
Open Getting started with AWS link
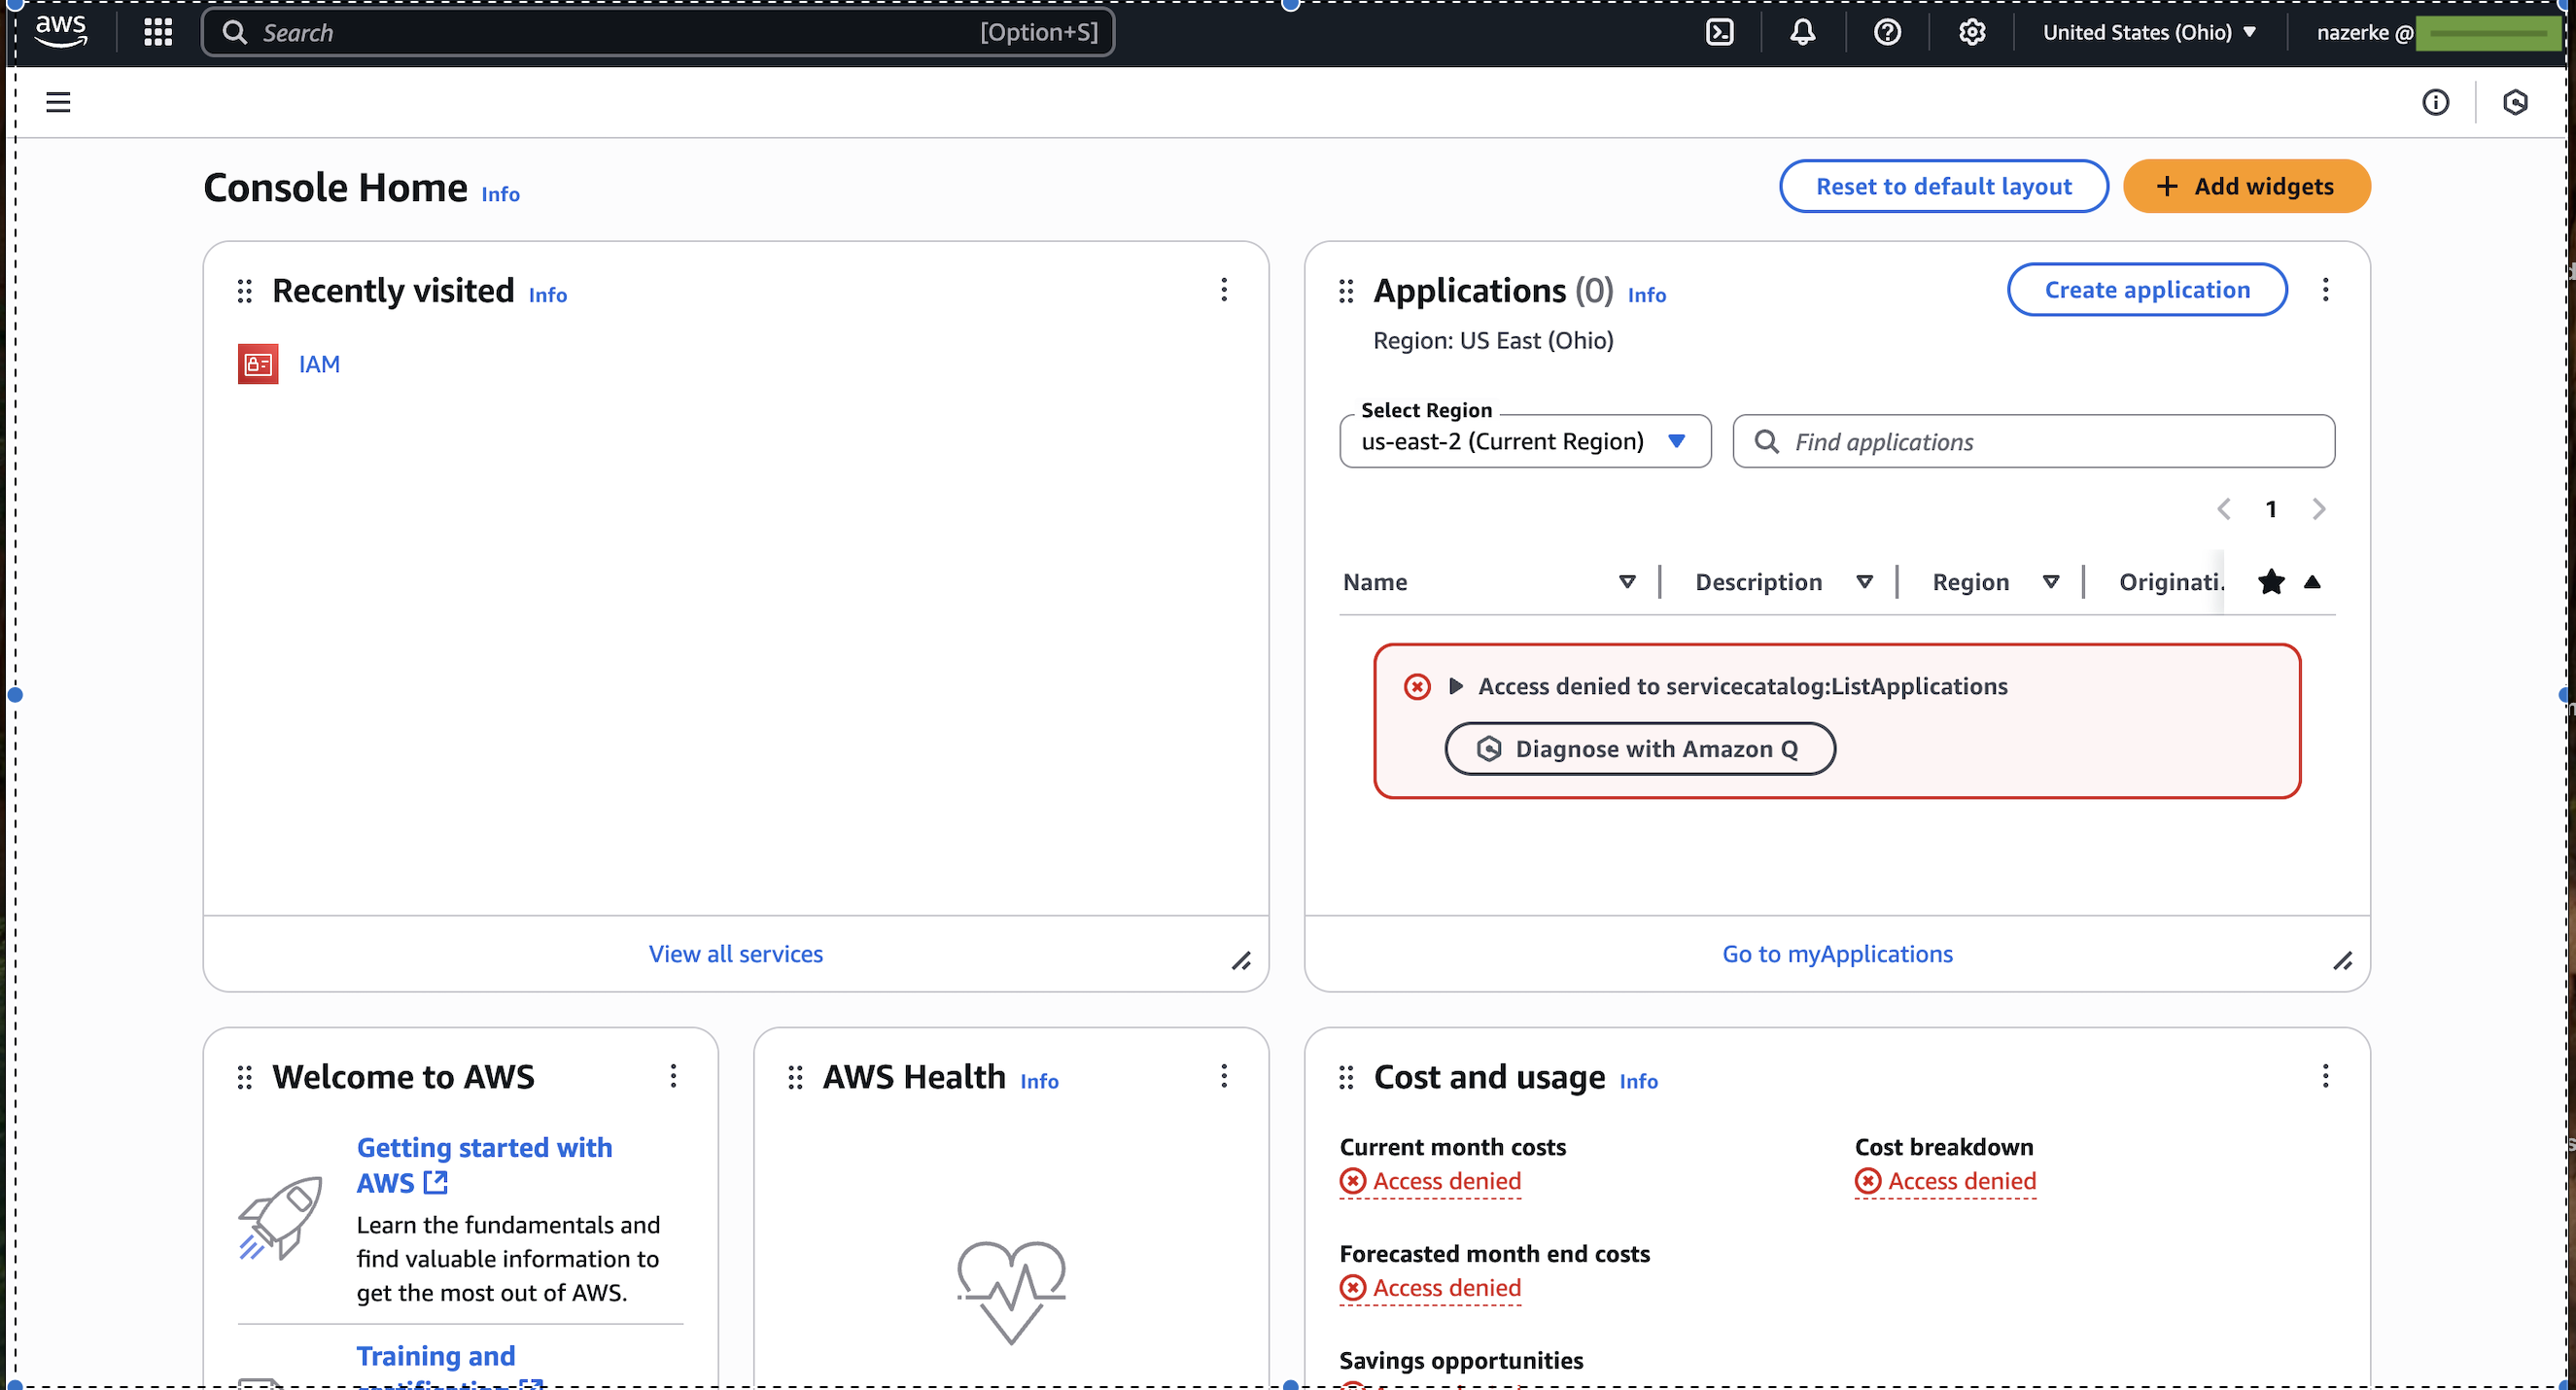point(484,1165)
